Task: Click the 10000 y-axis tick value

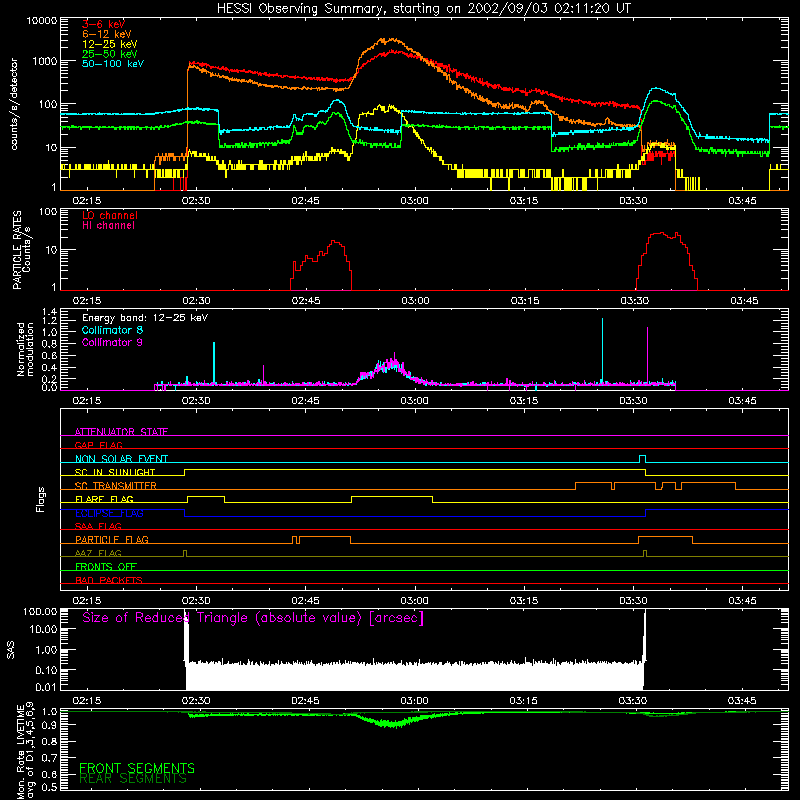Action: (x=42, y=21)
